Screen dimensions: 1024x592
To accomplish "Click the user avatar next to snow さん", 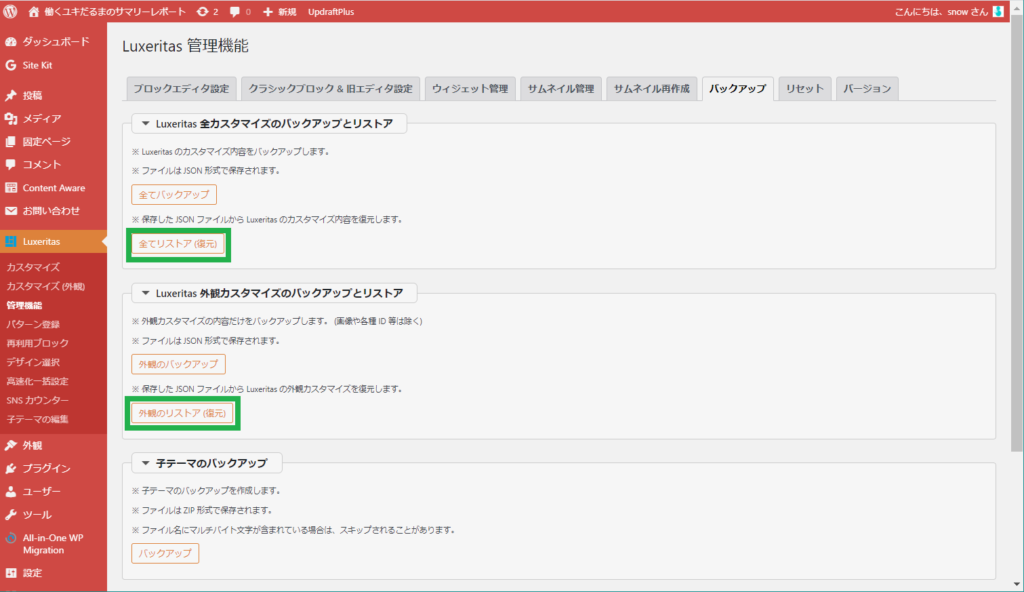I will point(998,12).
